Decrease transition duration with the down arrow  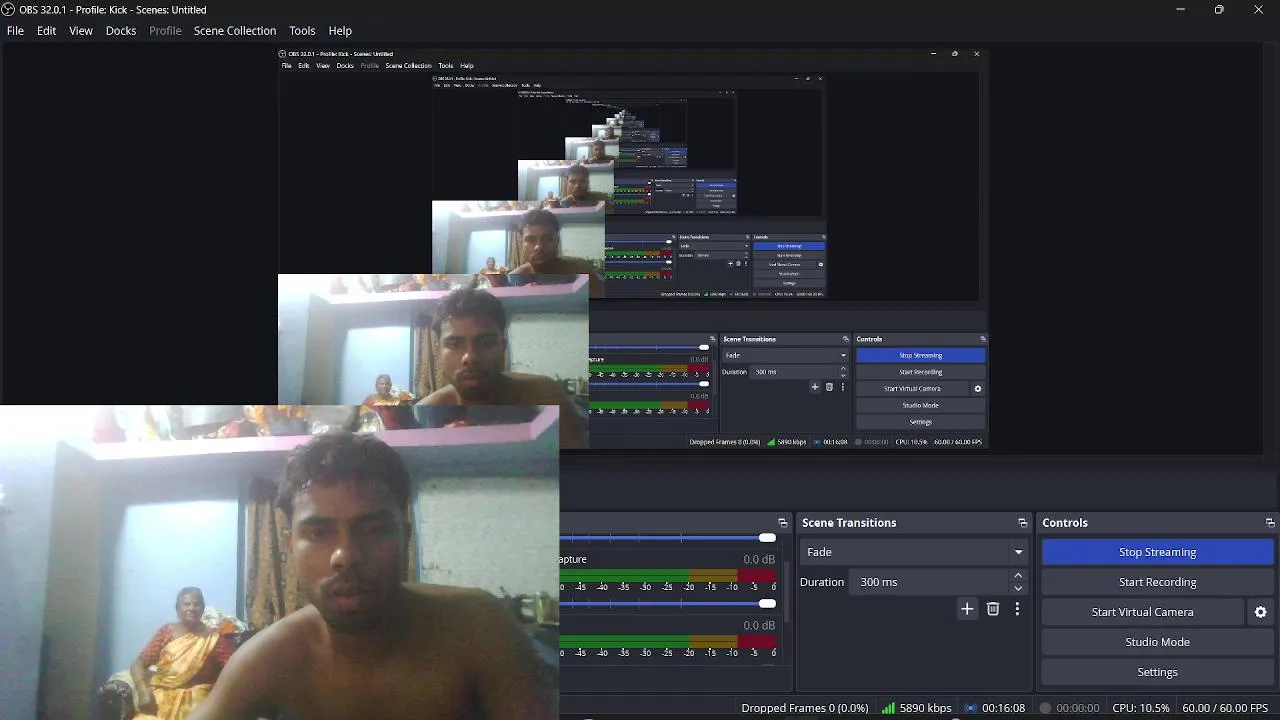1018,588
